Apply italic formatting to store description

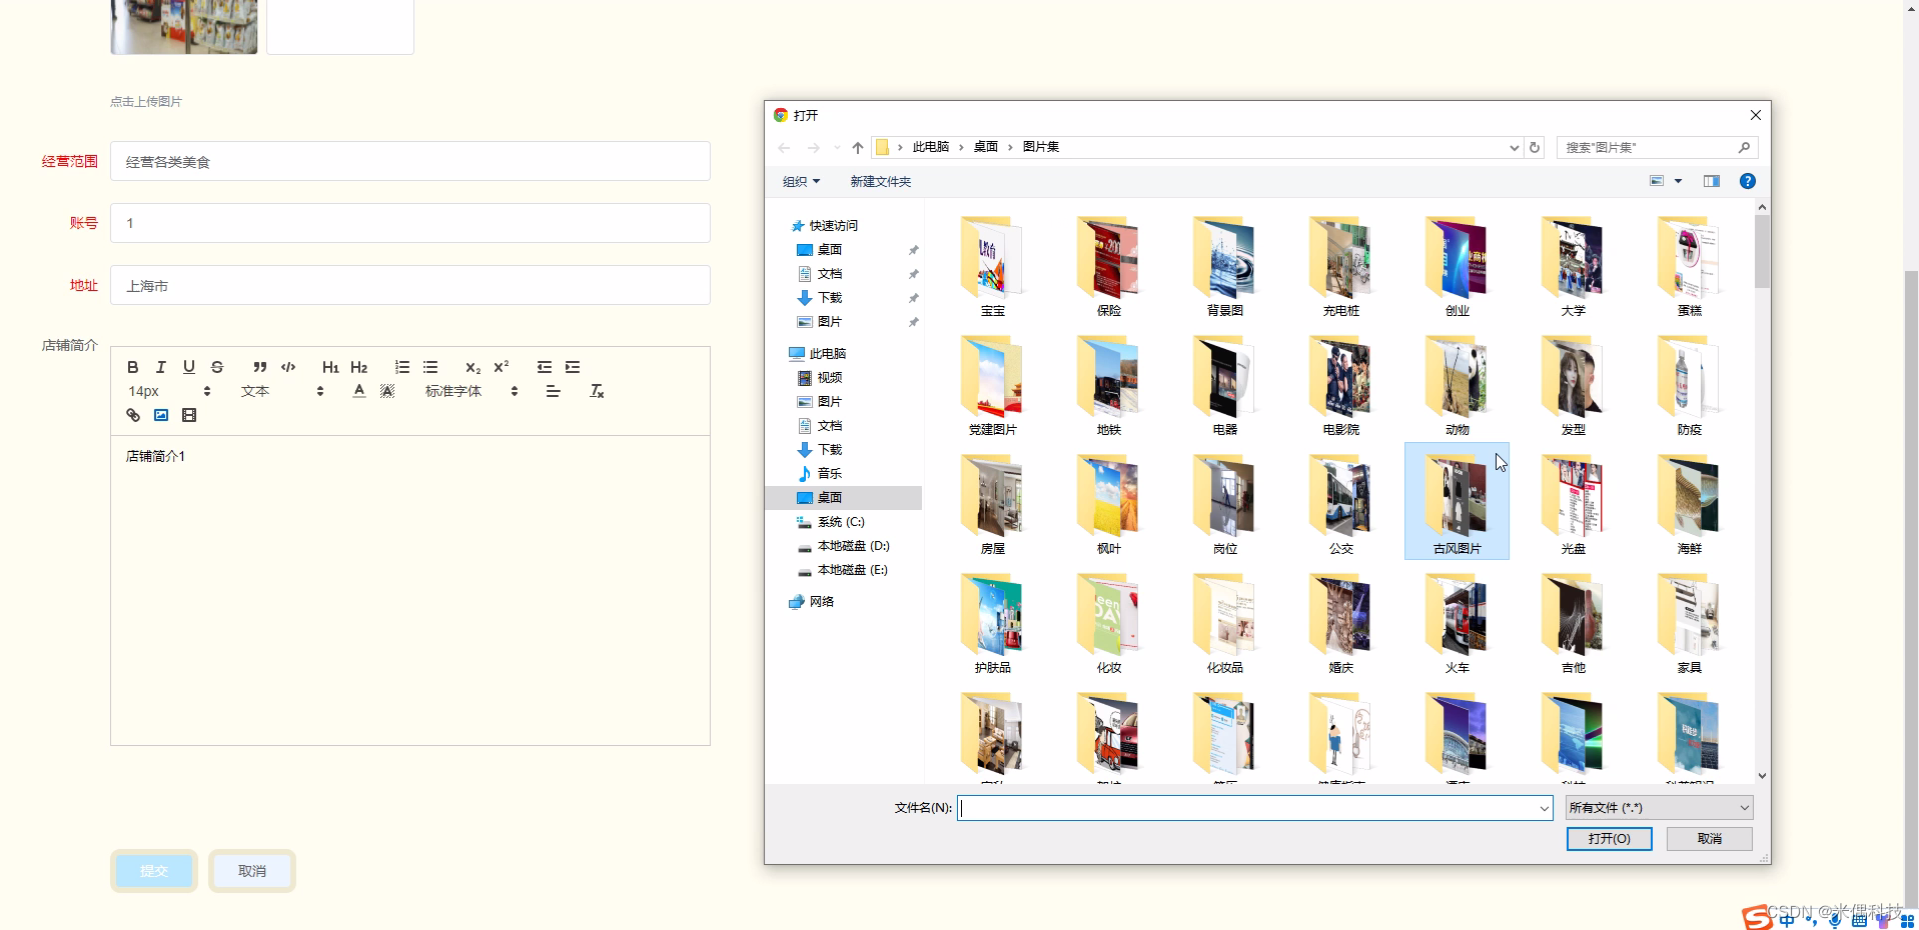coord(160,367)
